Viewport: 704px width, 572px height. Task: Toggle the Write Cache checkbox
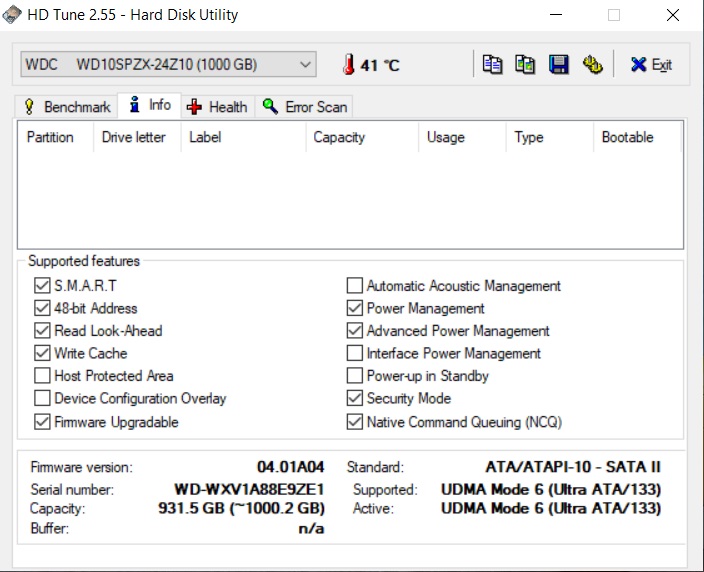(x=42, y=353)
